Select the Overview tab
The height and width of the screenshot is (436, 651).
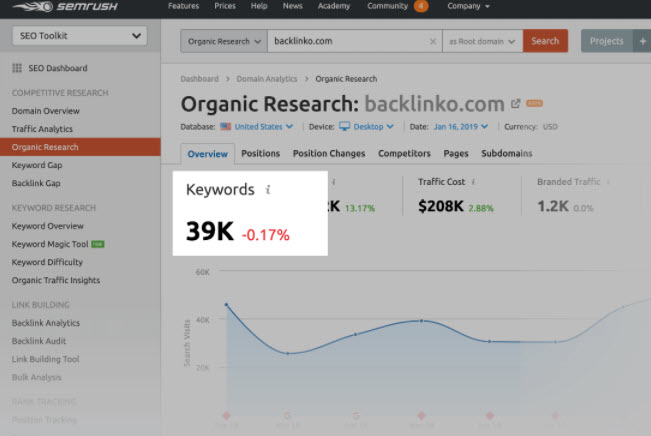tap(208, 154)
